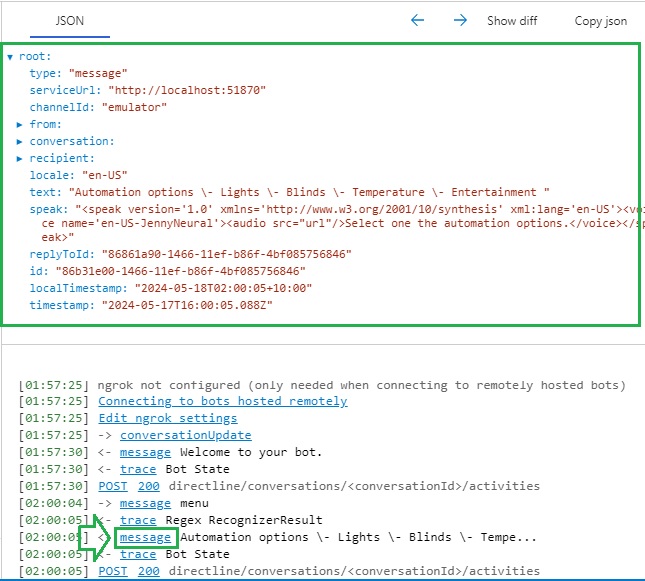The width and height of the screenshot is (645, 581).
Task: Open the first Bot State trace link
Action: 138,469
